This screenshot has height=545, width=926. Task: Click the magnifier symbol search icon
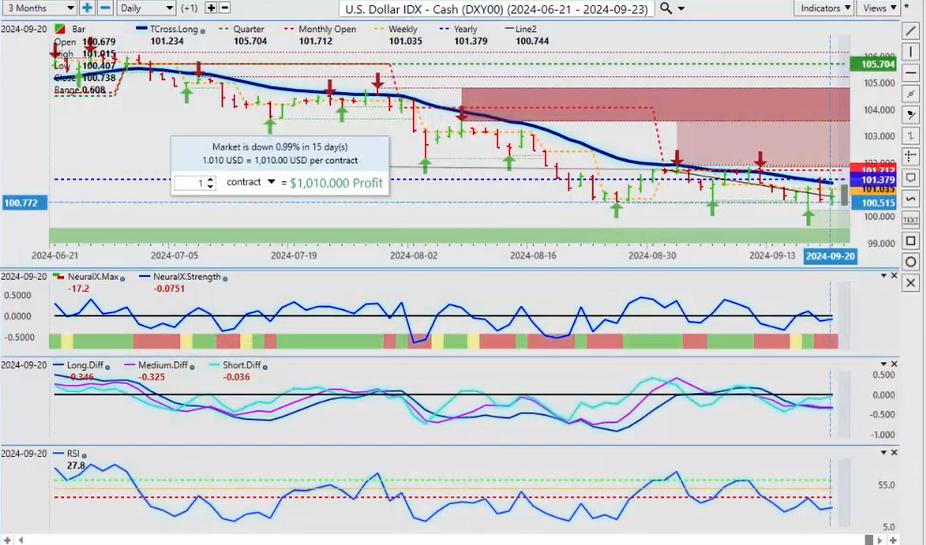(x=666, y=8)
